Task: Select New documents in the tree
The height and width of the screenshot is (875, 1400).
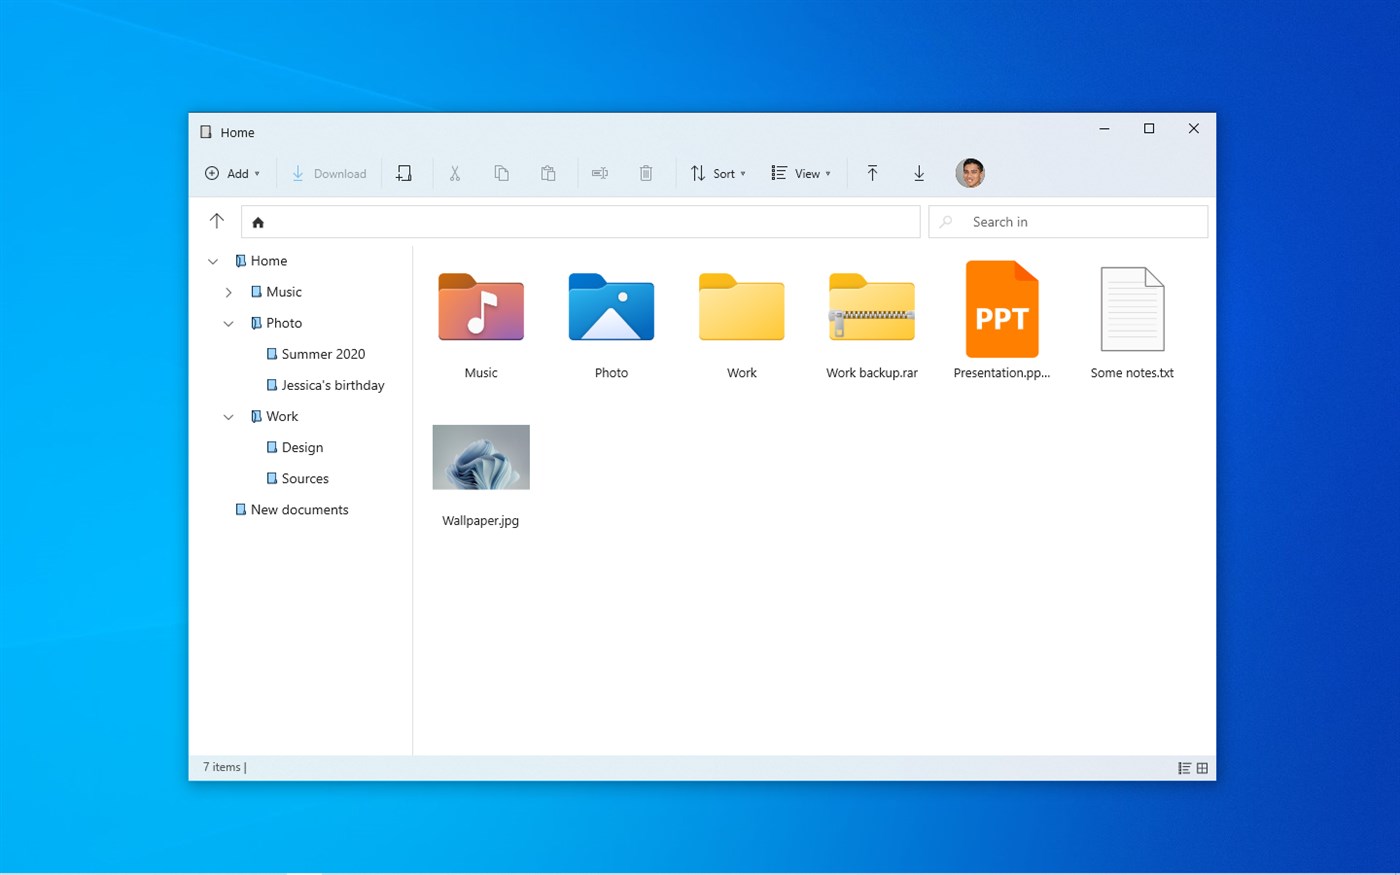Action: 292,509
